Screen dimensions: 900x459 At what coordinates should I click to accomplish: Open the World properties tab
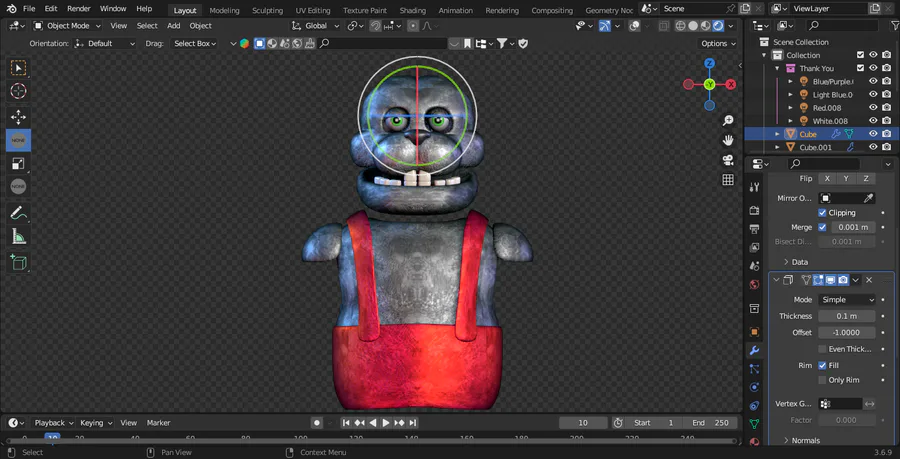point(755,285)
